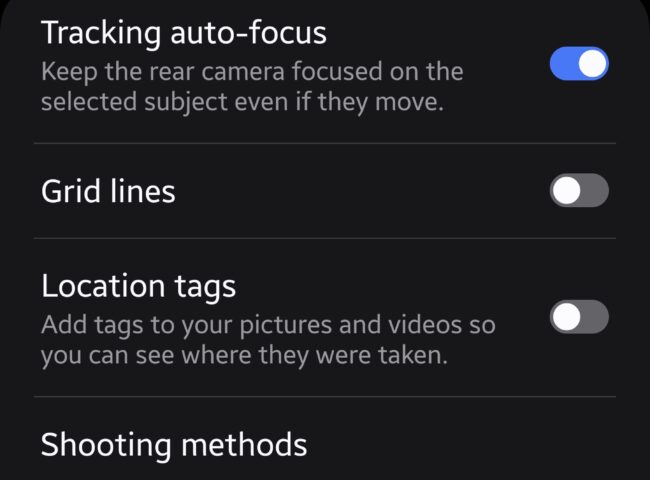This screenshot has width=650, height=480.
Task: Select the Grid lines label
Action: (108, 191)
